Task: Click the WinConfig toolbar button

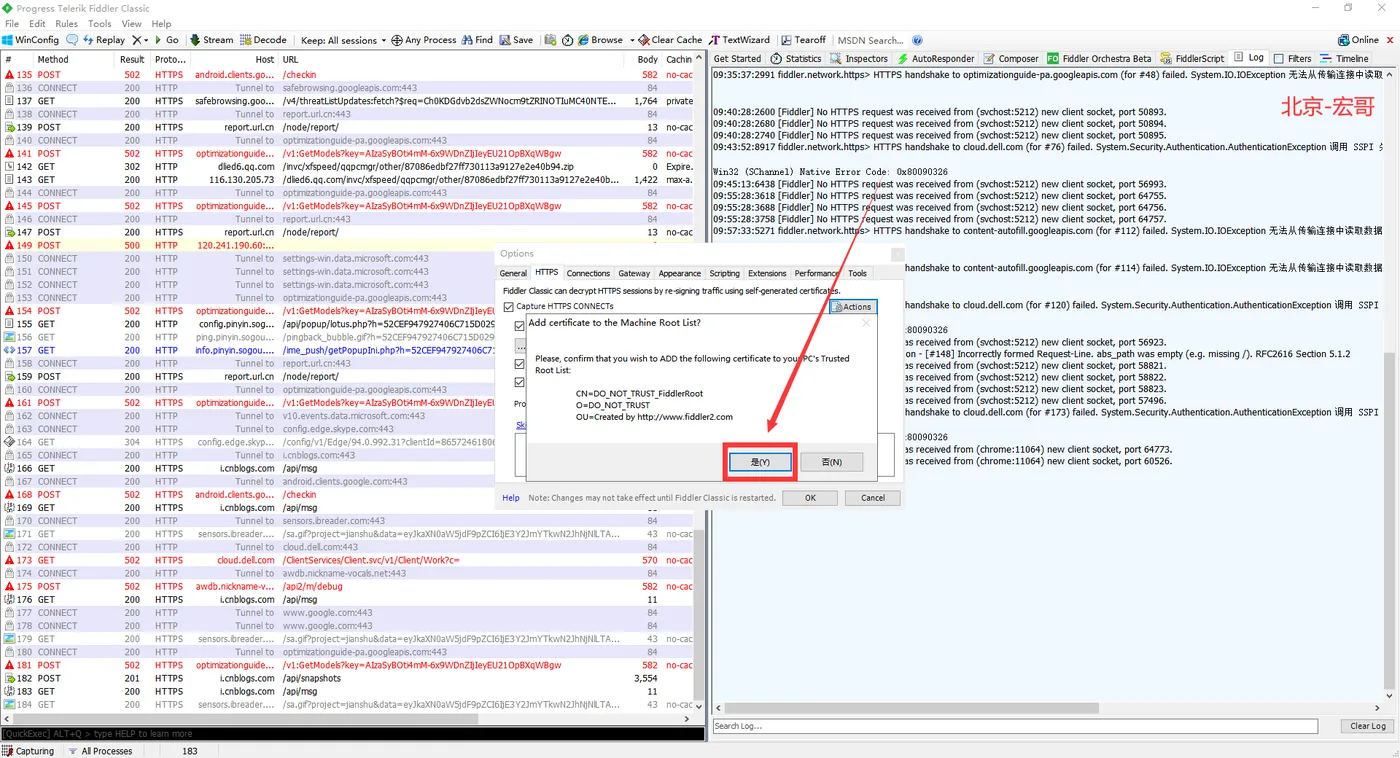Action: 30,40
